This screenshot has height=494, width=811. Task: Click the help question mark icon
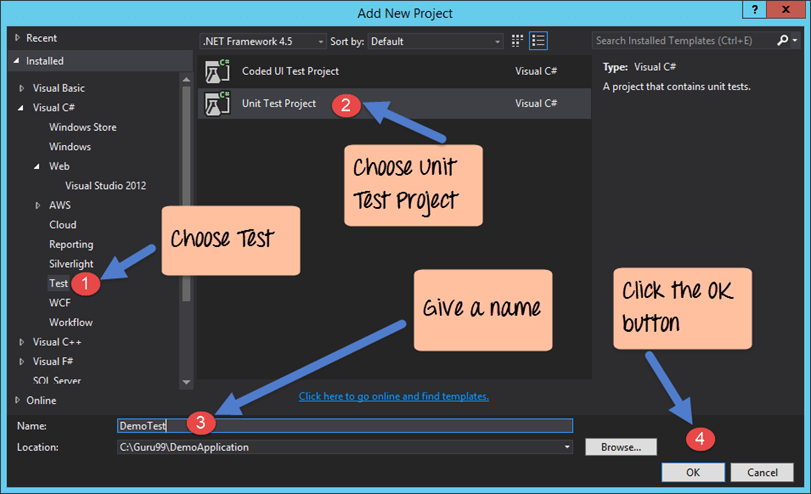(752, 10)
